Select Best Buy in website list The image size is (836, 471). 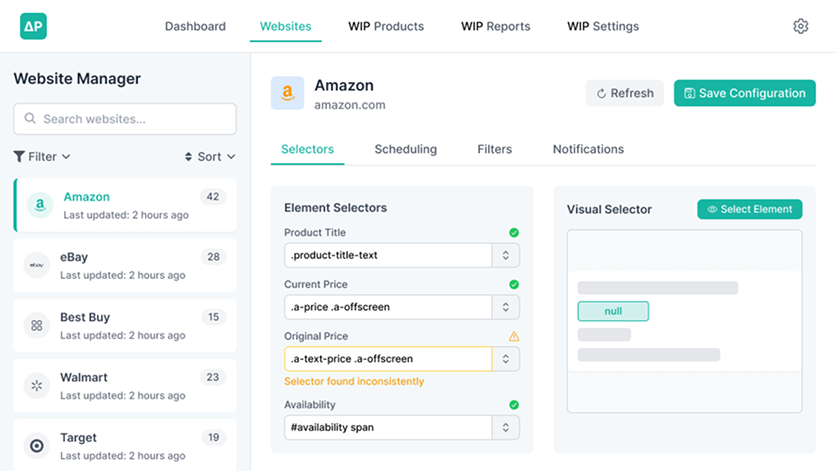click(125, 325)
